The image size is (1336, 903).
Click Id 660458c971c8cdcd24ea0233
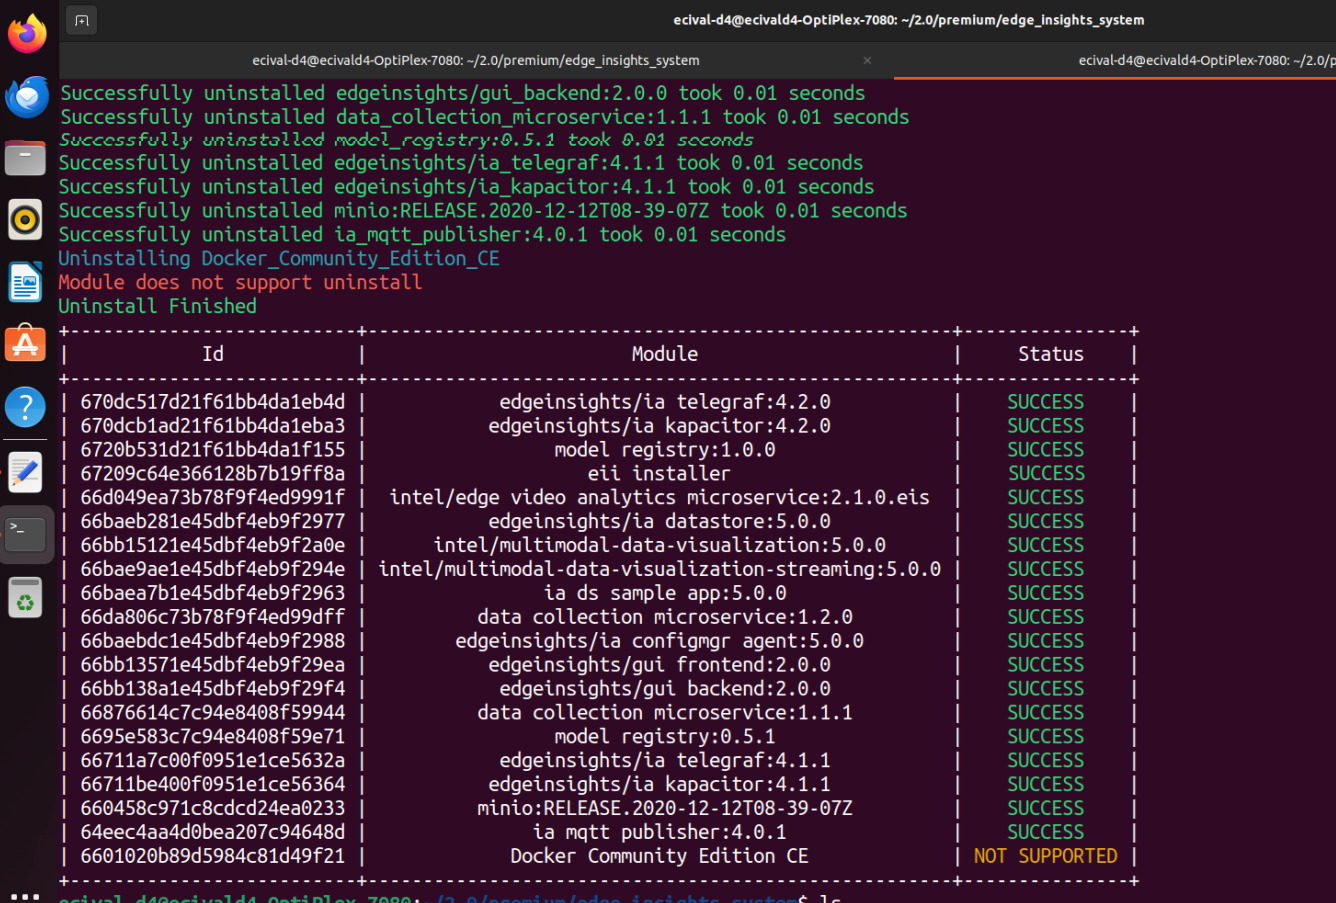(213, 809)
